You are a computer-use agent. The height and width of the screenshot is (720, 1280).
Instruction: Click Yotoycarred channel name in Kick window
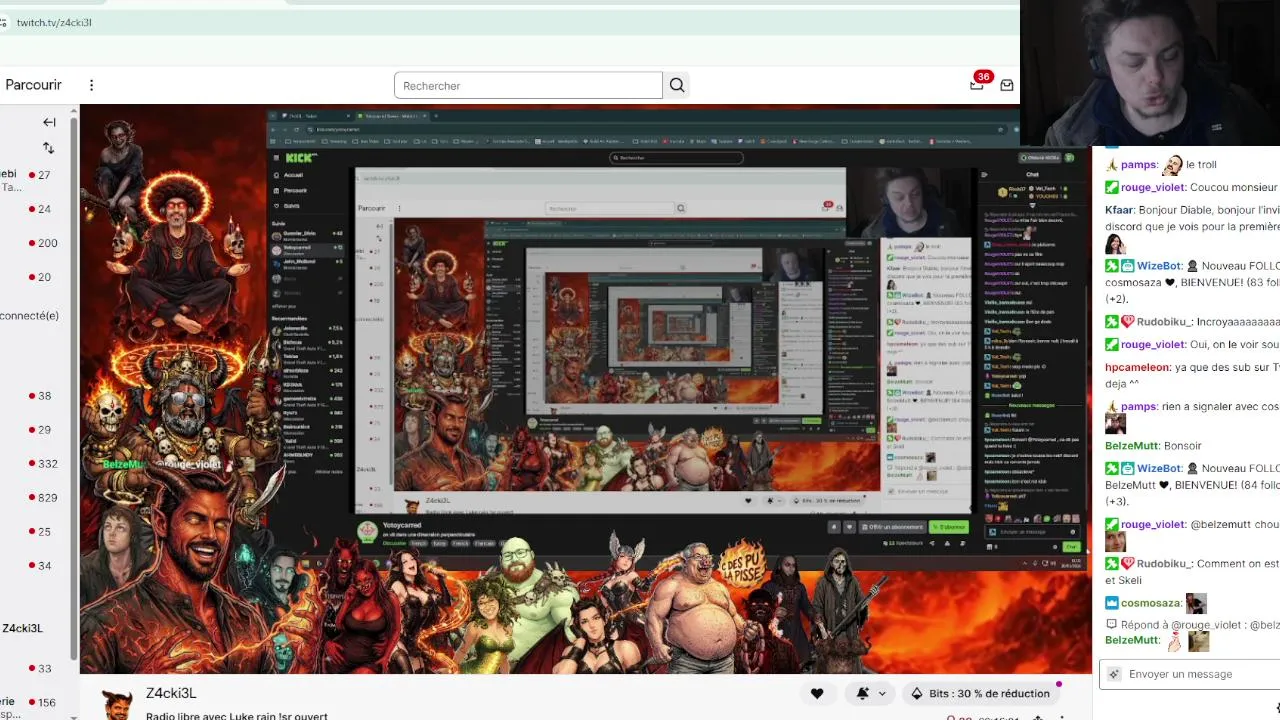point(402,526)
